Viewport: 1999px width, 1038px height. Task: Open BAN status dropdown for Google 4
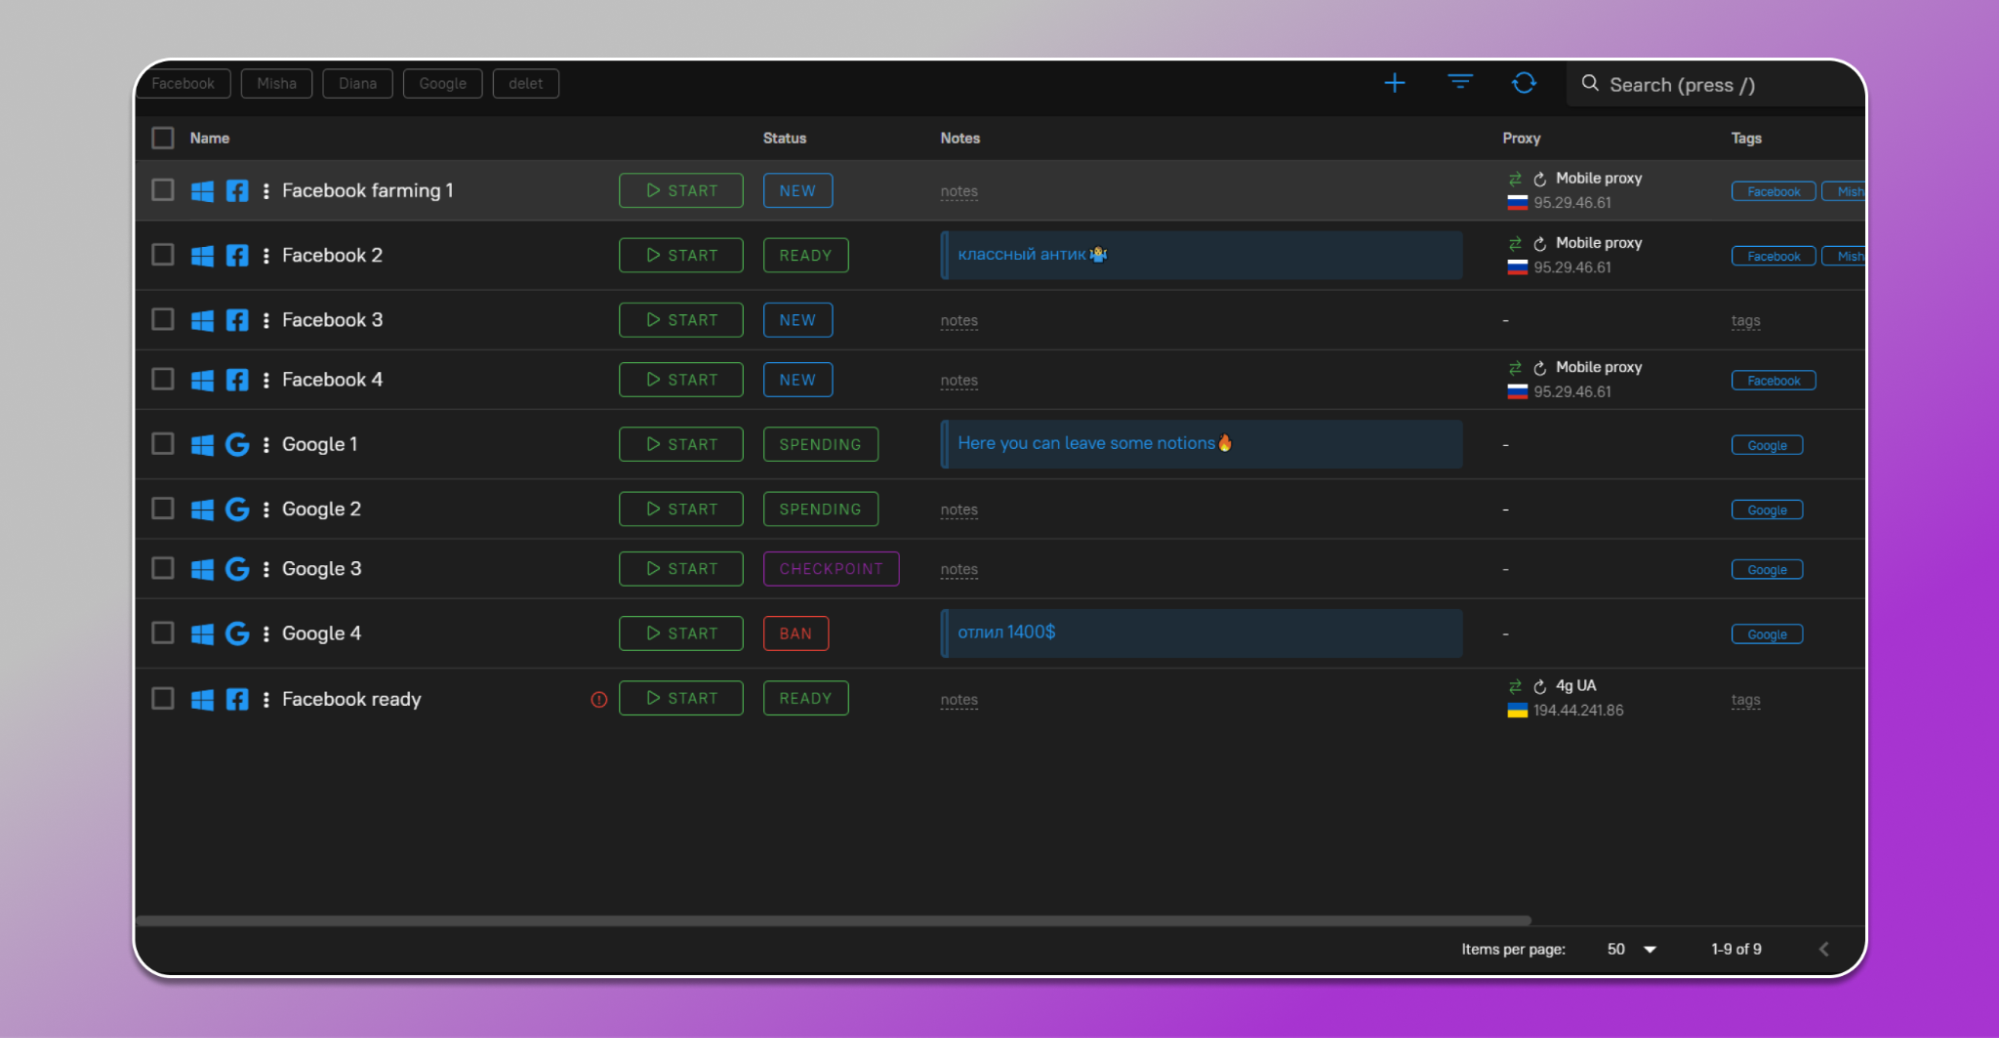tap(795, 634)
